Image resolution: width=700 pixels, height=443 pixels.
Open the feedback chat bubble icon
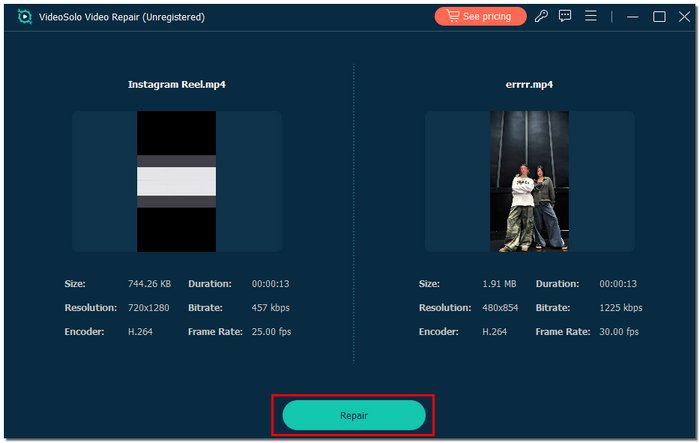click(566, 16)
